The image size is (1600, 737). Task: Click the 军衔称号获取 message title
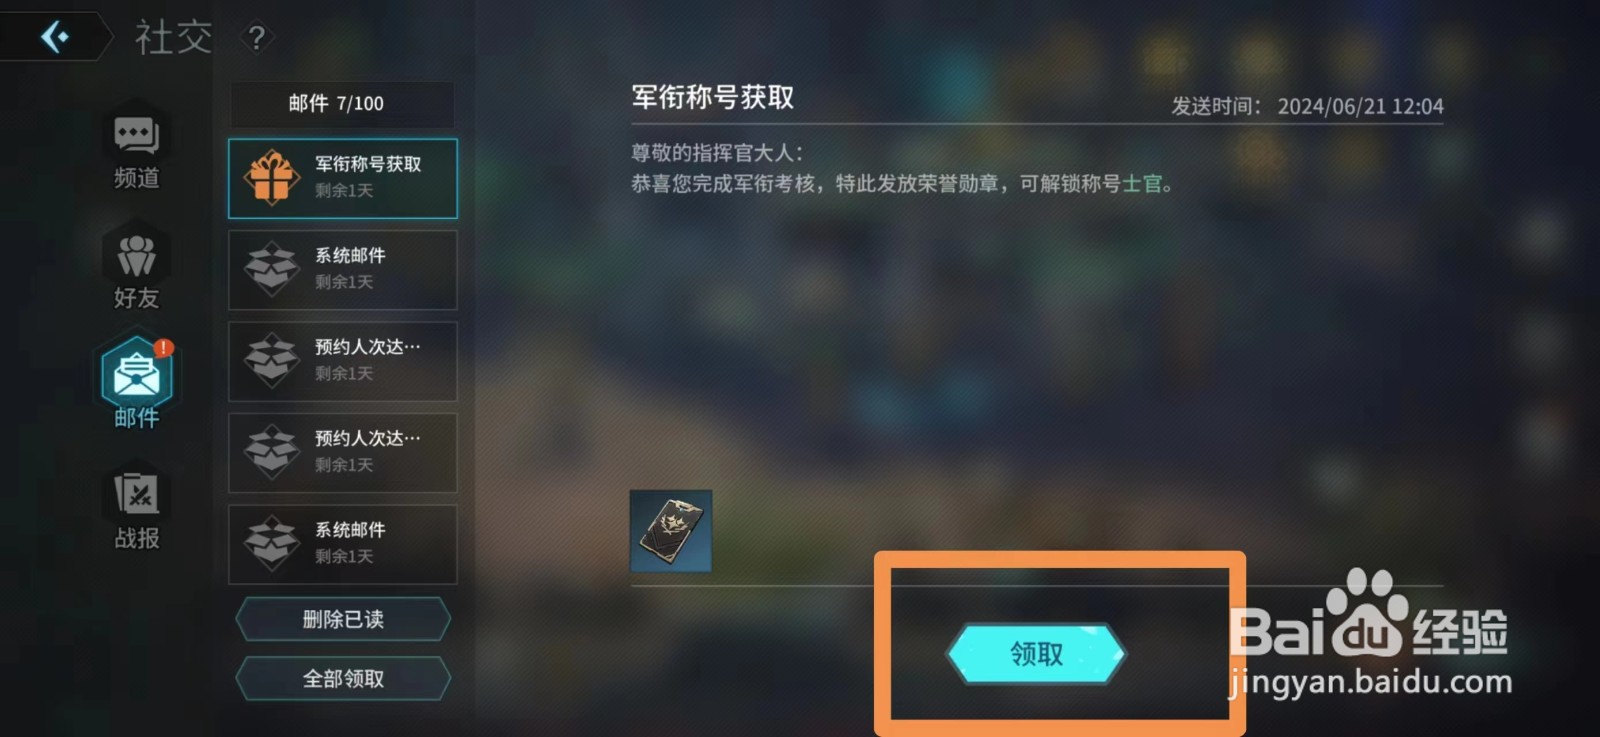(713, 98)
